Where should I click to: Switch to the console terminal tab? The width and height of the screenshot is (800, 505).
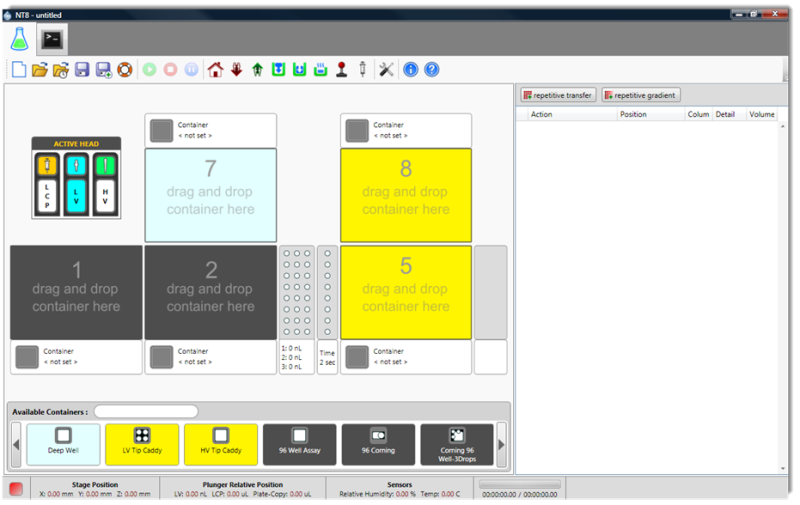(x=51, y=39)
